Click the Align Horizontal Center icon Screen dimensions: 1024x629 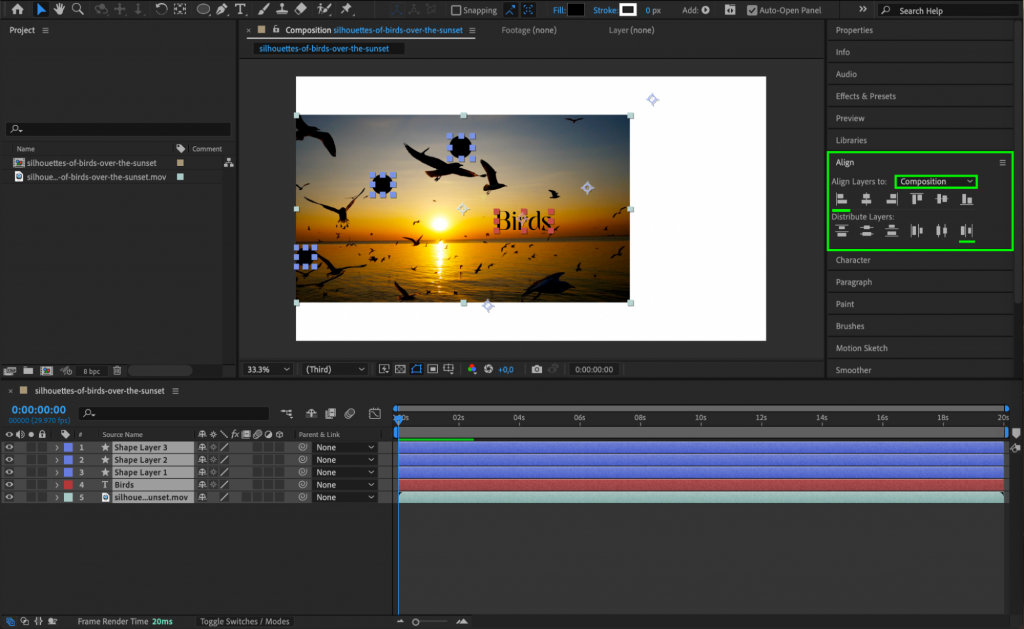pos(866,199)
